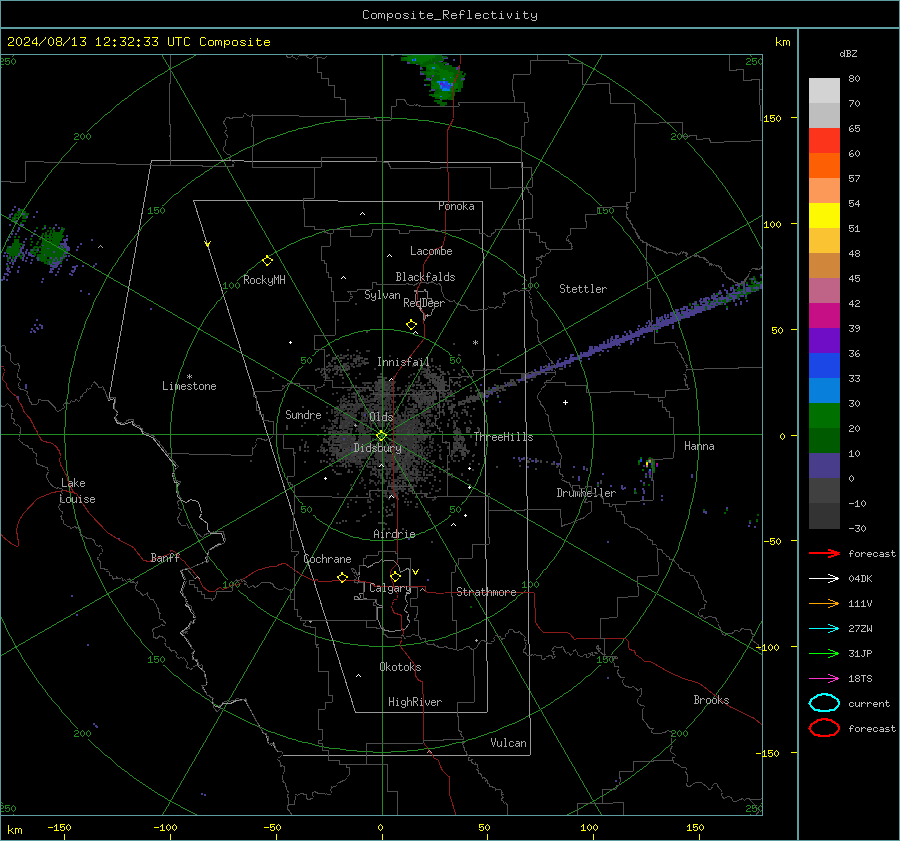Click the -150 tick on bottom km axis
This screenshot has width=900, height=841.
point(59,828)
